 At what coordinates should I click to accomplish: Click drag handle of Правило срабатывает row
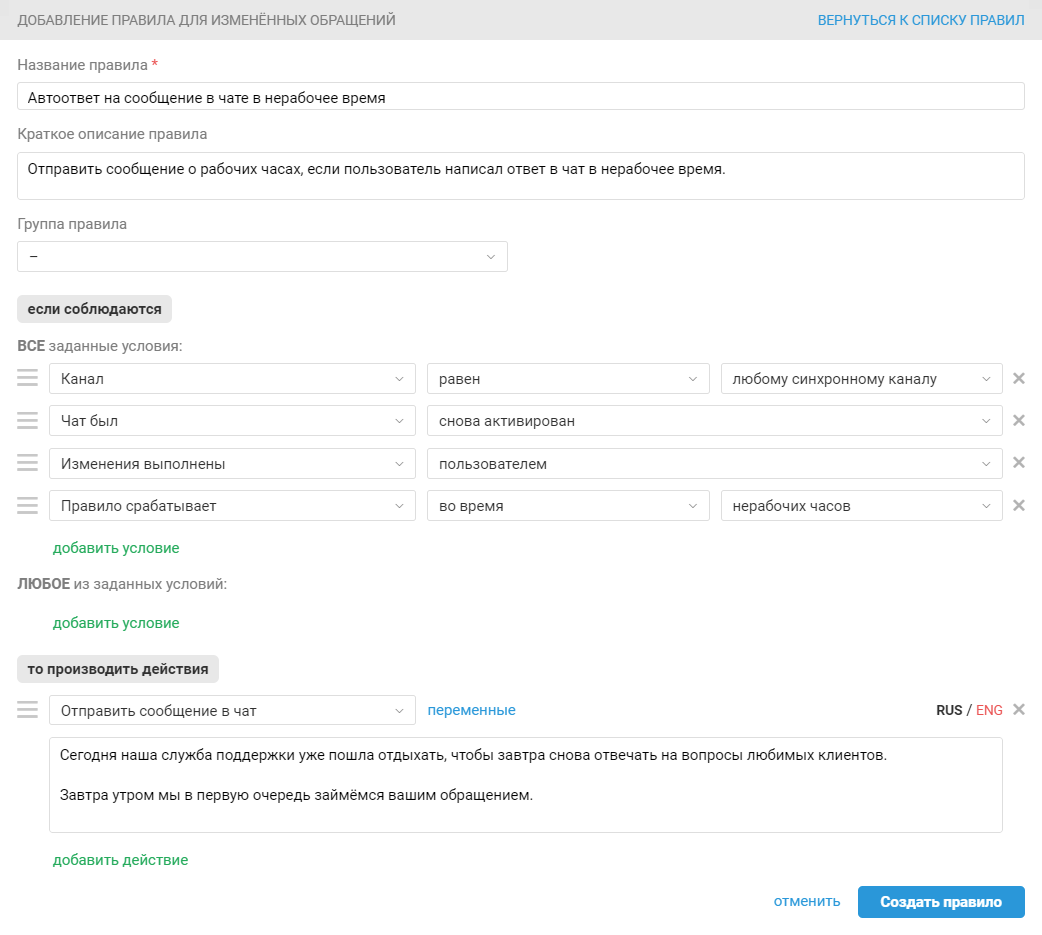tap(27, 505)
